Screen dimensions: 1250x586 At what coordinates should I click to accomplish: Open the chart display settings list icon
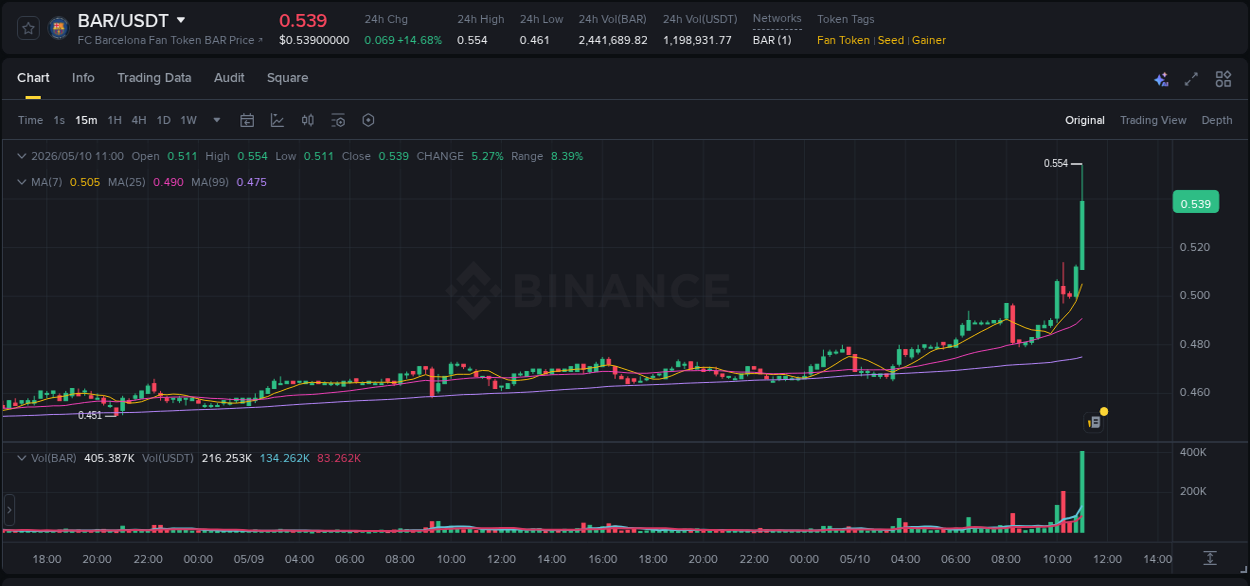pyautogui.click(x=338, y=120)
